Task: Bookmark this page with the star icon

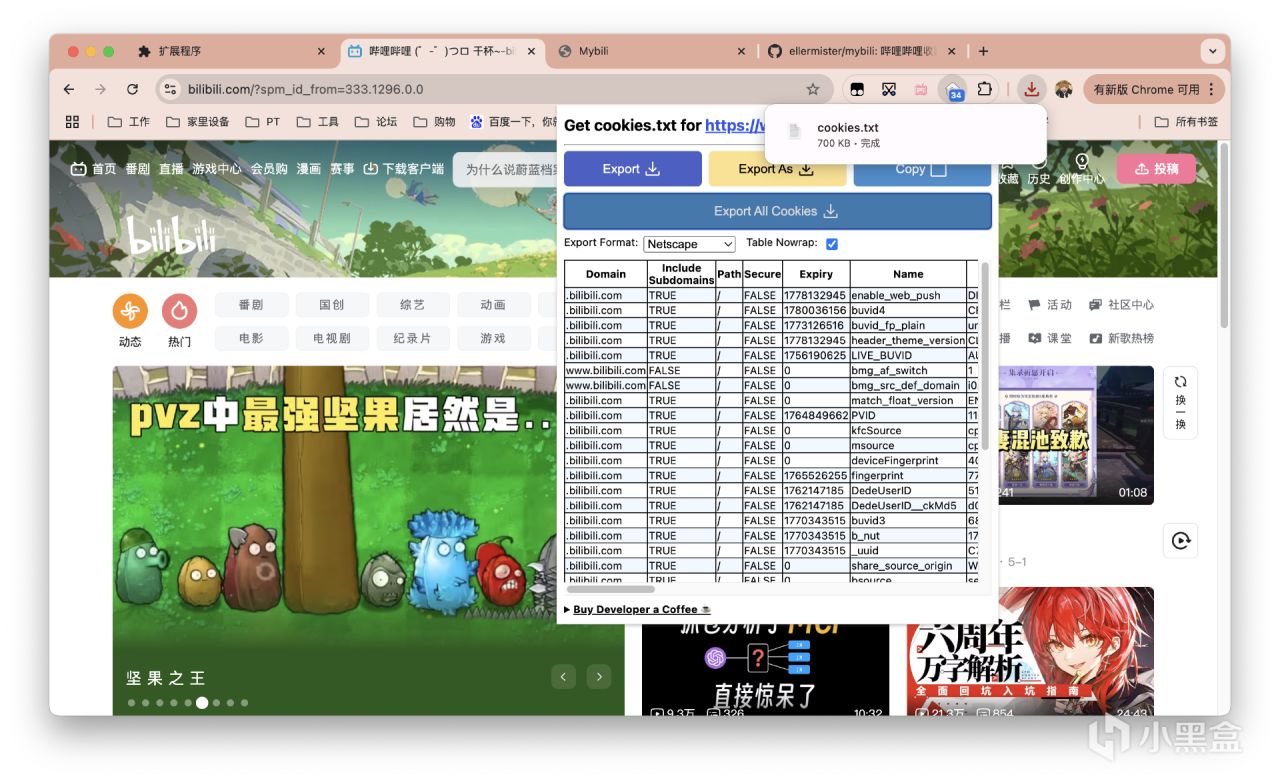Action: (x=813, y=89)
